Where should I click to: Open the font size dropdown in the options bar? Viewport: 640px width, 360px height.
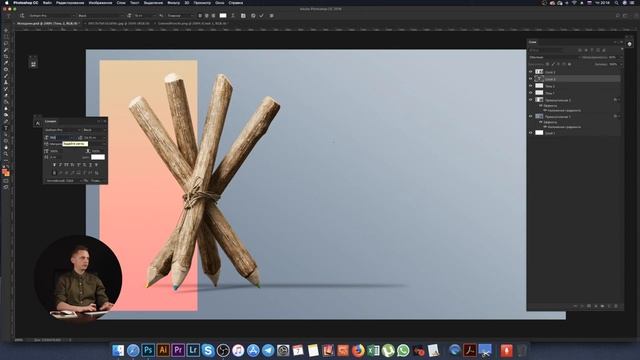[x=144, y=16]
